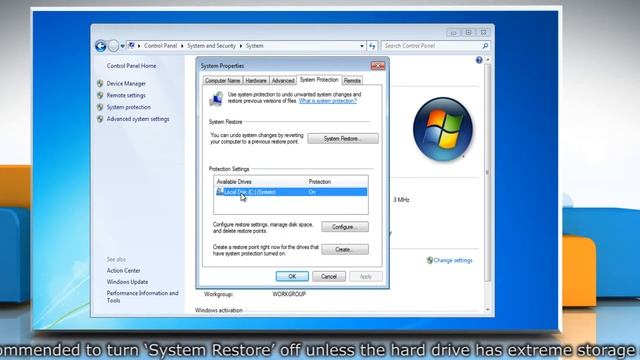Screen dimensions: 640x360
Task: Switch to the Computer Name tab
Action: tap(222, 81)
